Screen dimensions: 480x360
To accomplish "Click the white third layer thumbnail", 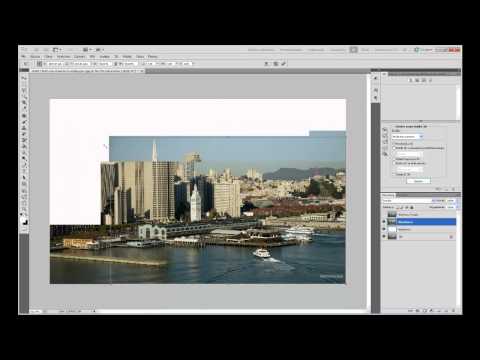I will [392, 229].
